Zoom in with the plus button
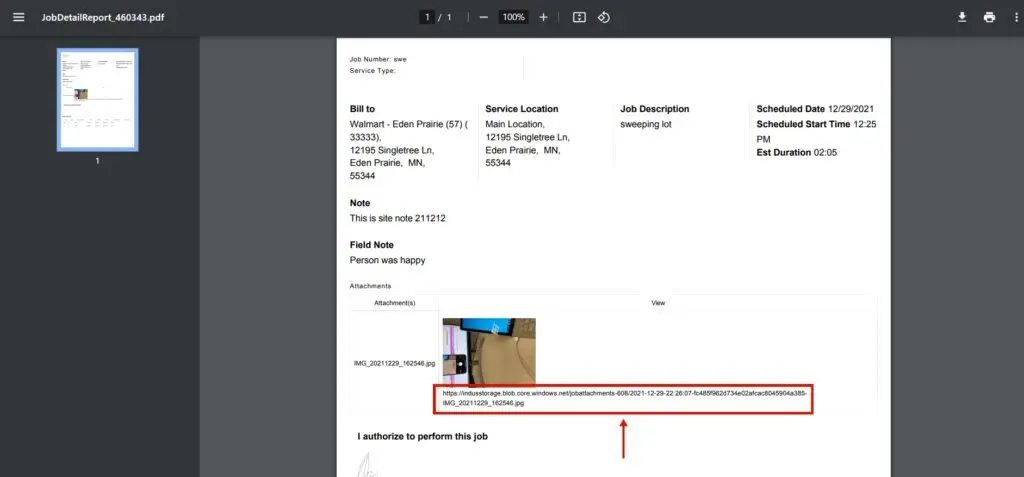 click(x=543, y=17)
